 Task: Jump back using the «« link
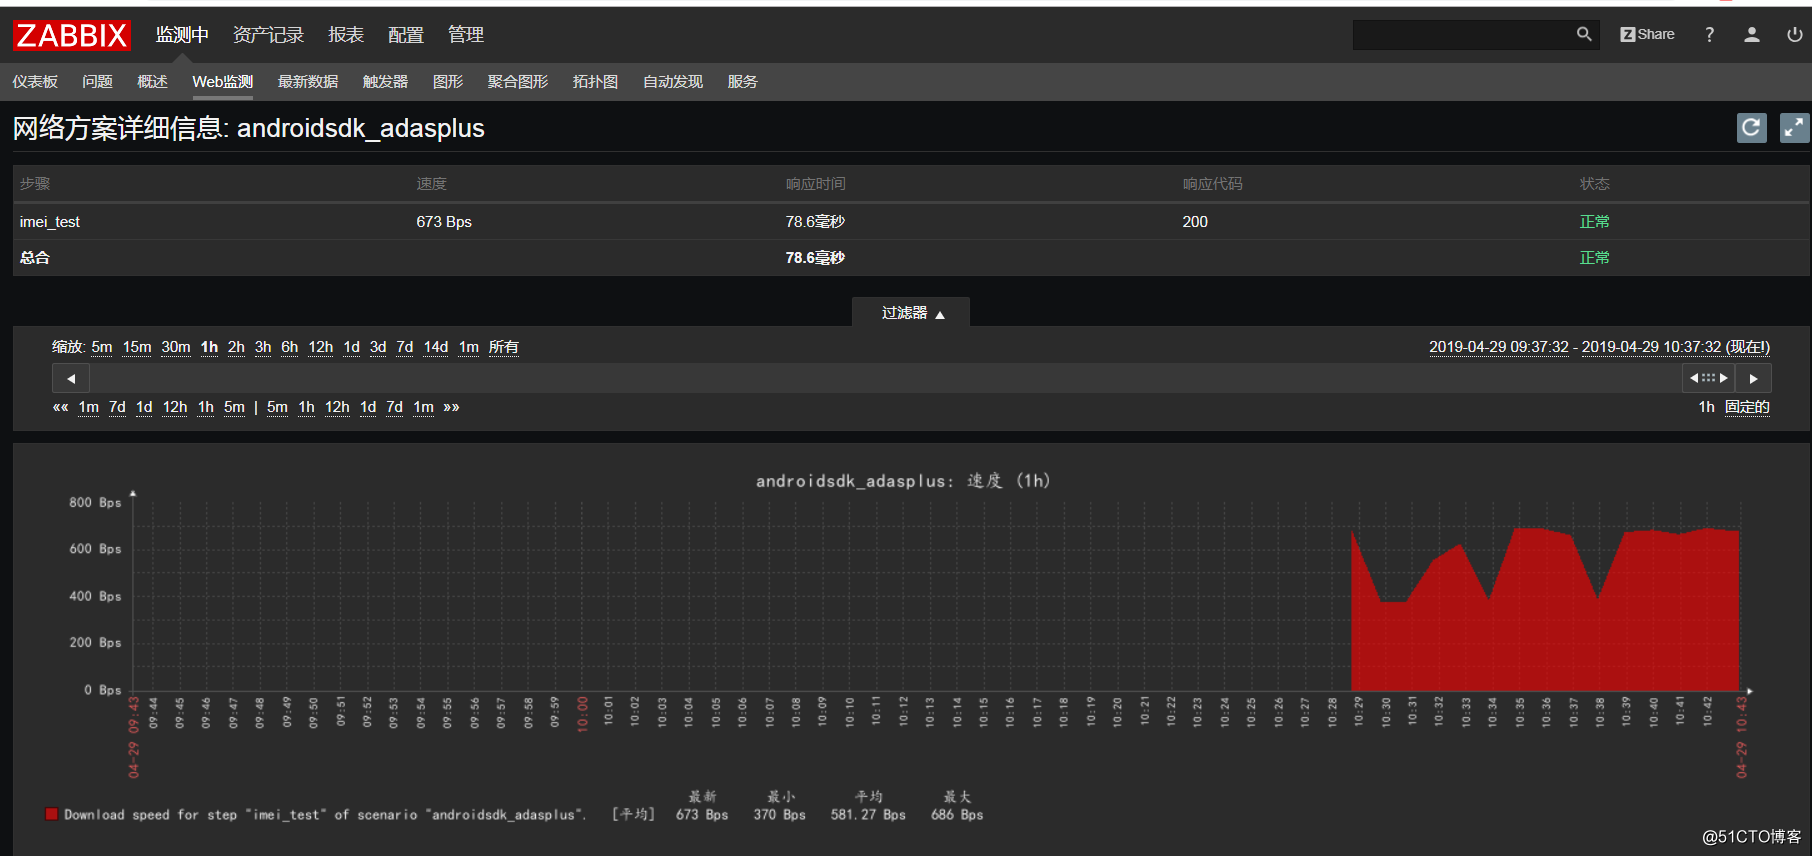point(60,407)
